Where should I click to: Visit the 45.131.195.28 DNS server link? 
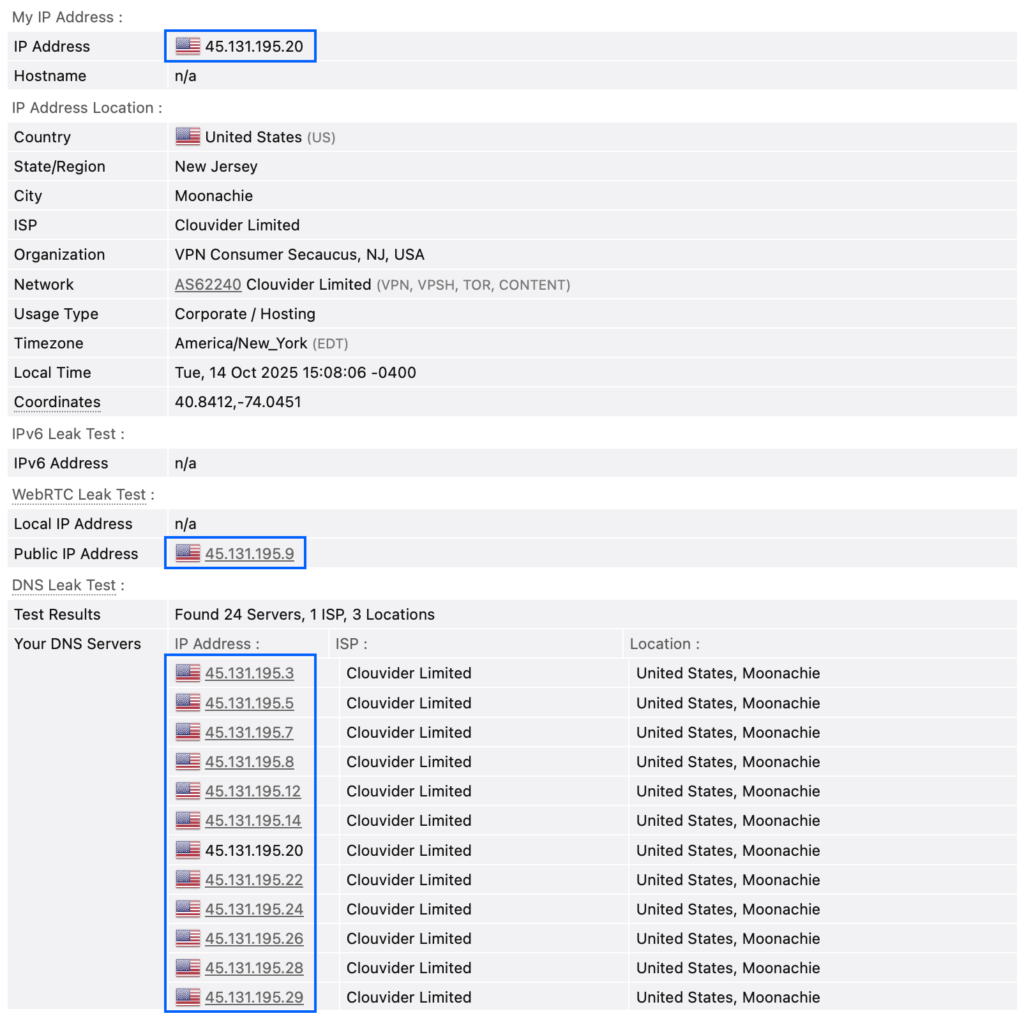[253, 968]
